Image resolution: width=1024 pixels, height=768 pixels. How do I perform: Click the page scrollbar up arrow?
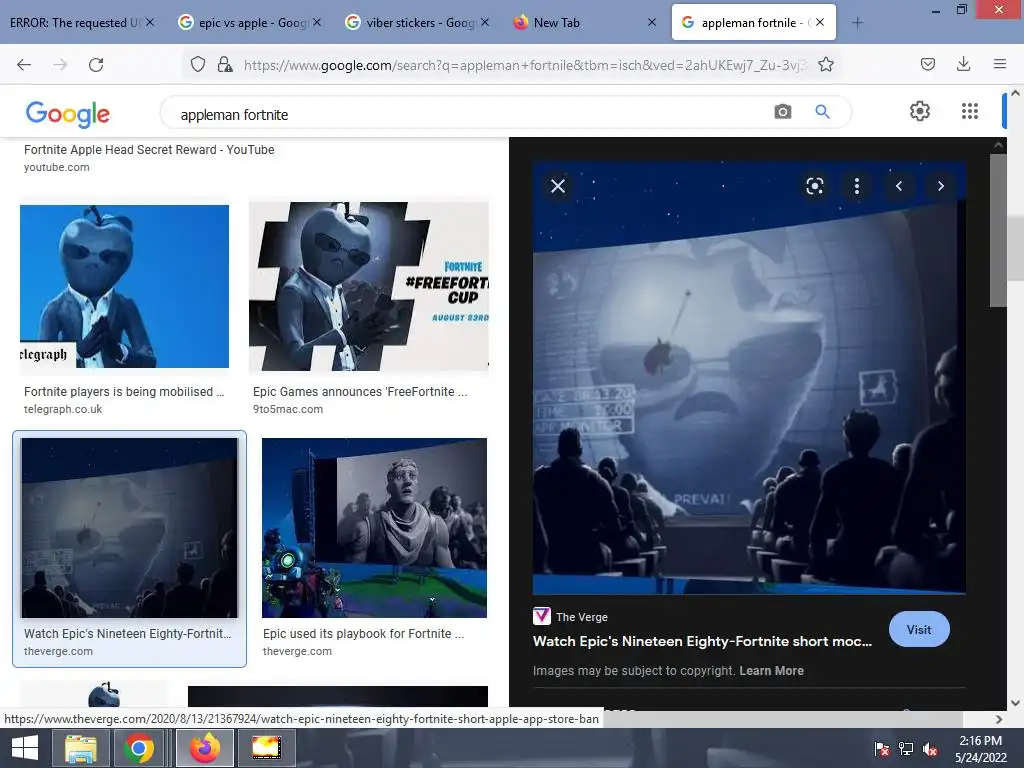point(1016,93)
